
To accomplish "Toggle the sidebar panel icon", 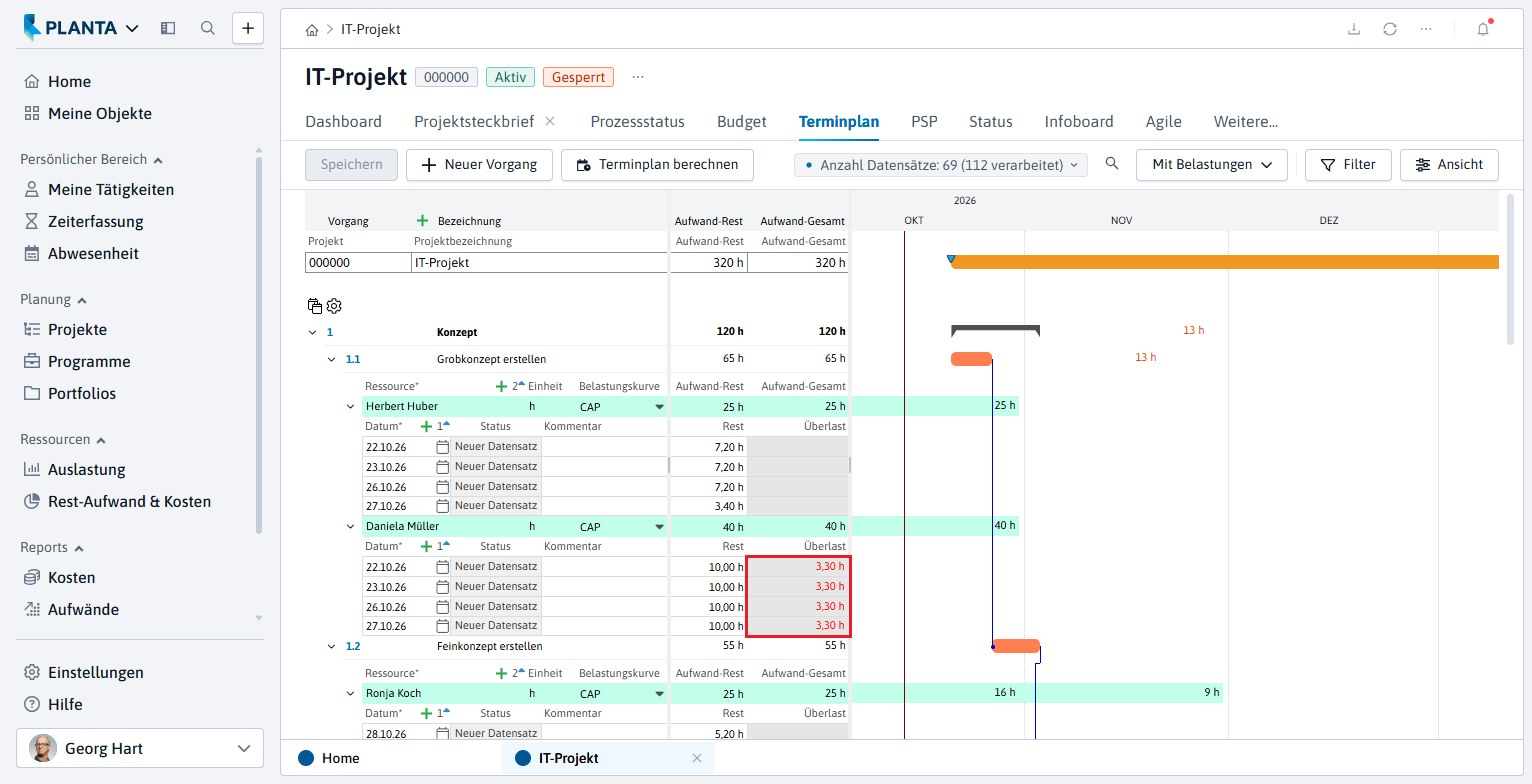I will click(168, 28).
